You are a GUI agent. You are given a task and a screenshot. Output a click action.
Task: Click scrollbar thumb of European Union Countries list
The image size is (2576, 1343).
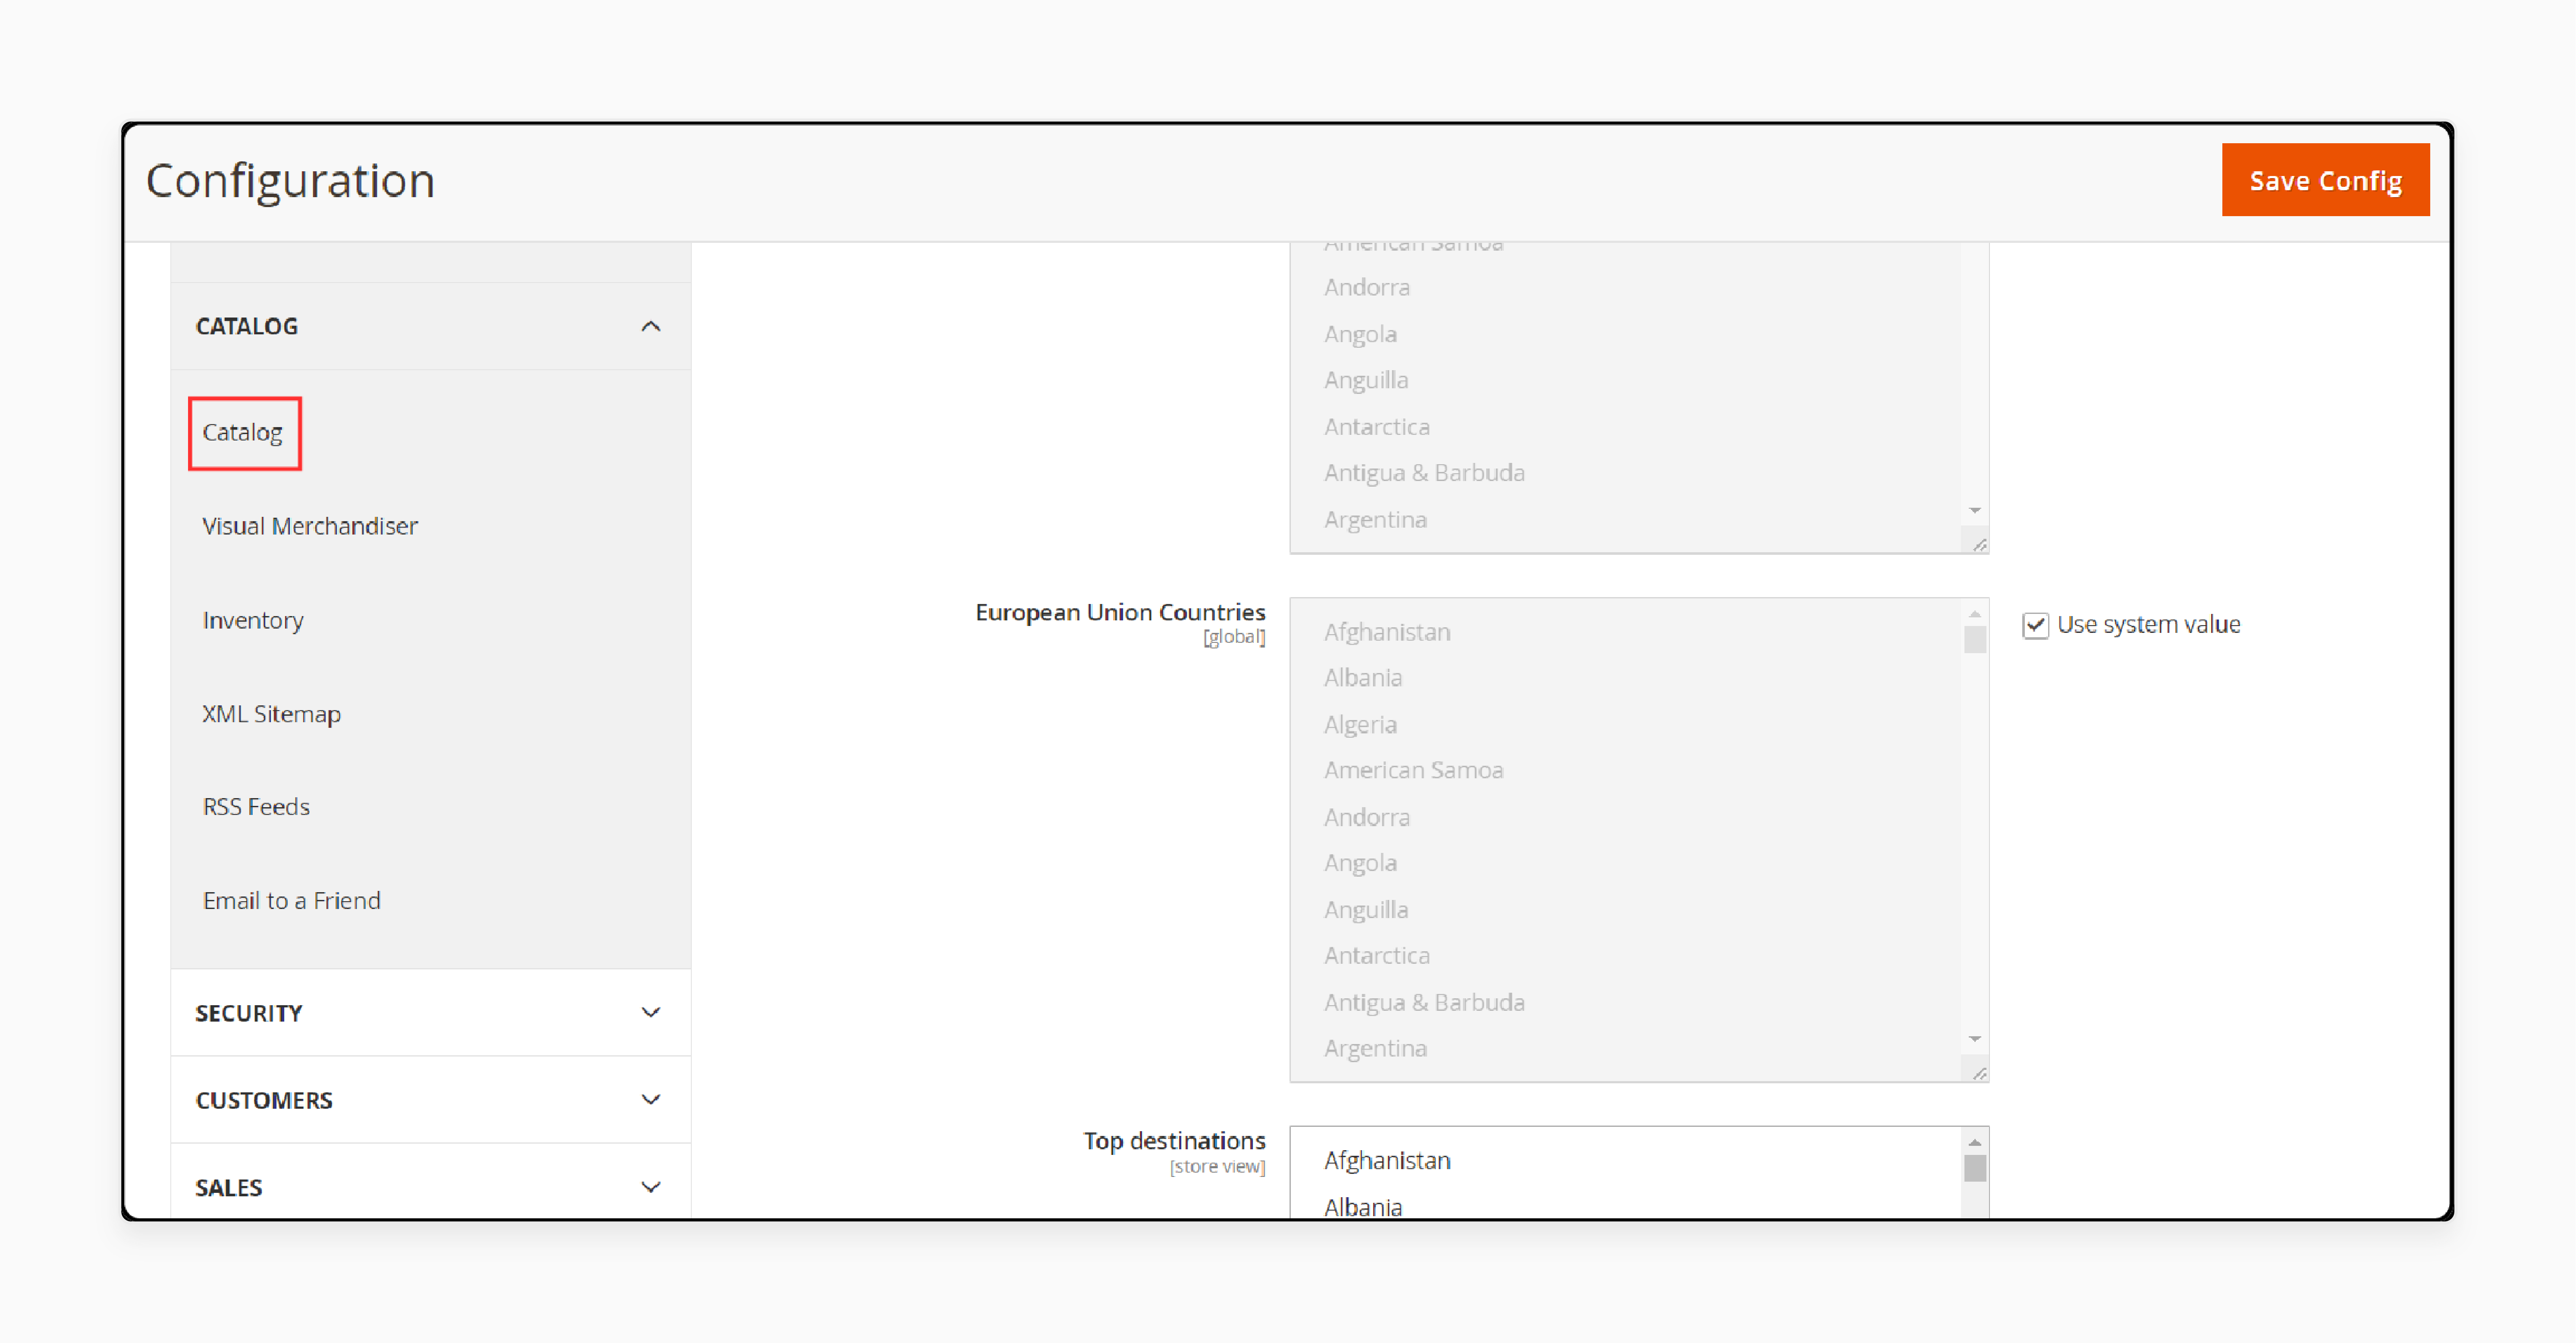point(1975,639)
